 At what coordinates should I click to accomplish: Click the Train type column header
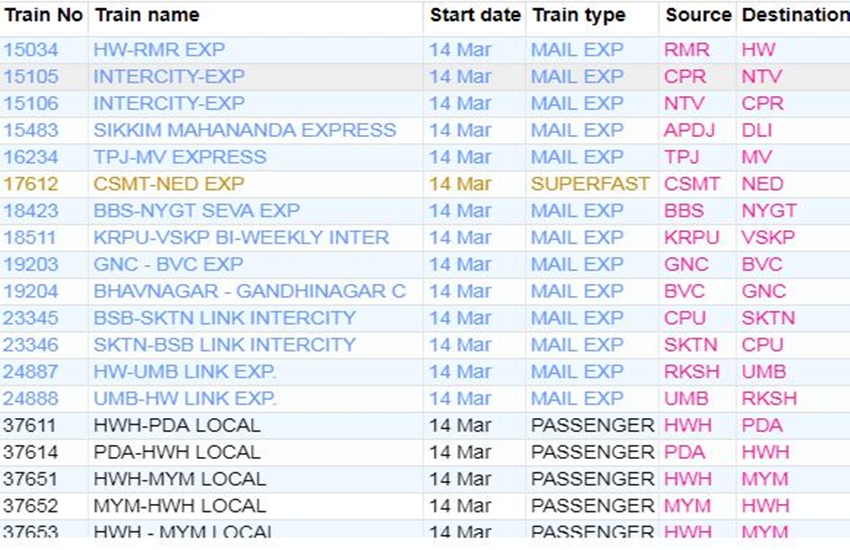point(578,15)
